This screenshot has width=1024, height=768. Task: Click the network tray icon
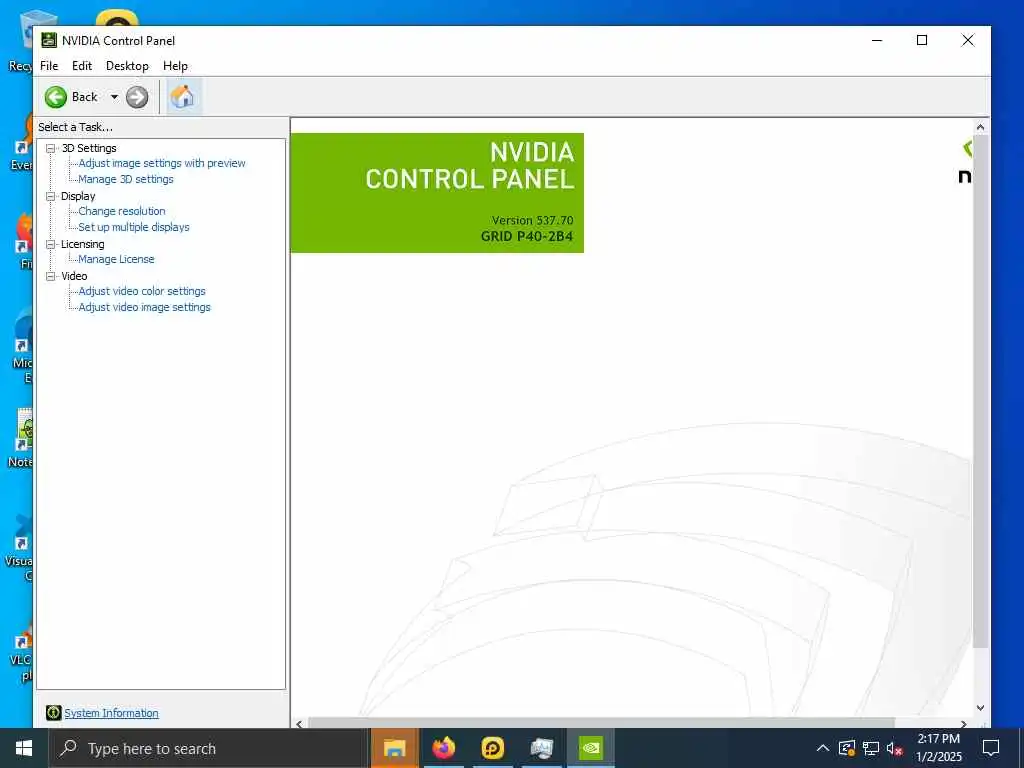(871, 748)
